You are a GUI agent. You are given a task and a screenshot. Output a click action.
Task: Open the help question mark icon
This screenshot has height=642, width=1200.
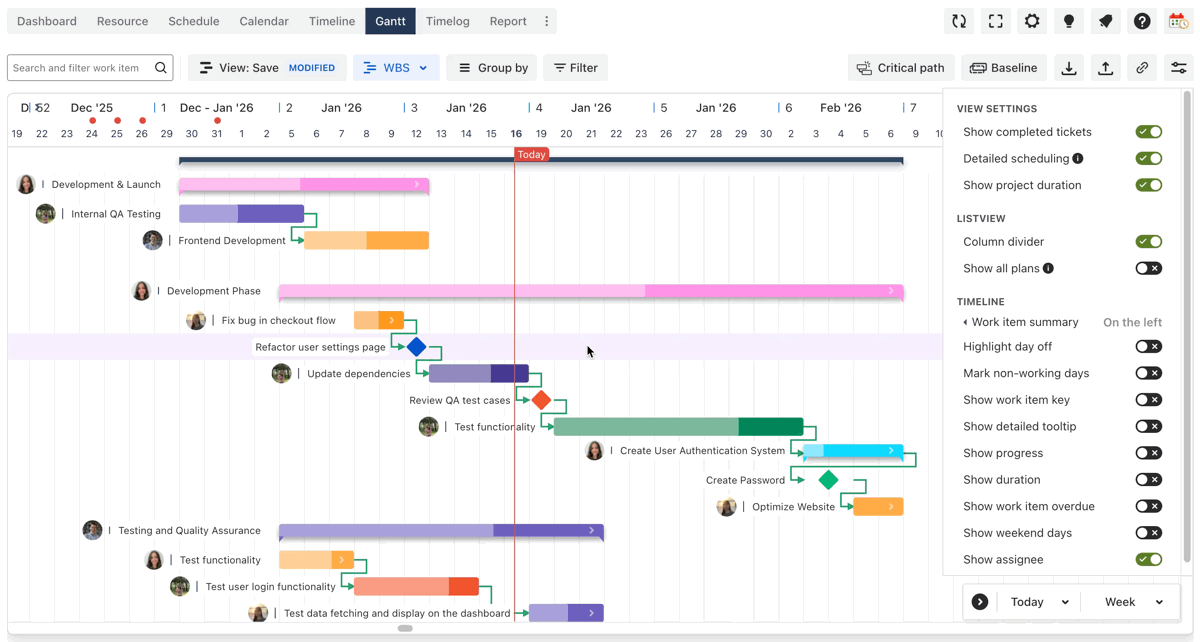point(1142,21)
